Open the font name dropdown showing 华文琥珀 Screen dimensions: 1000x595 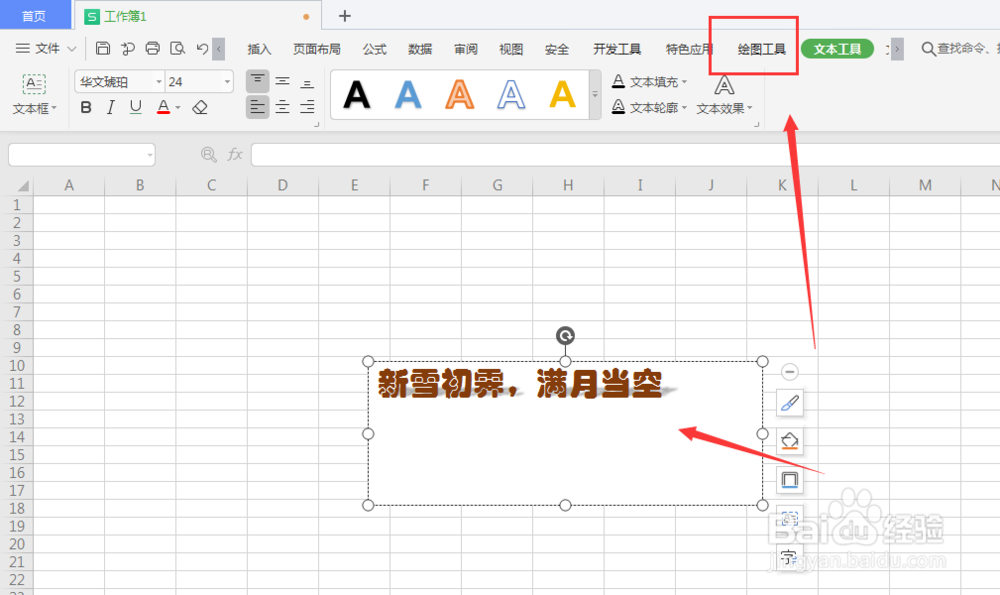coord(159,81)
